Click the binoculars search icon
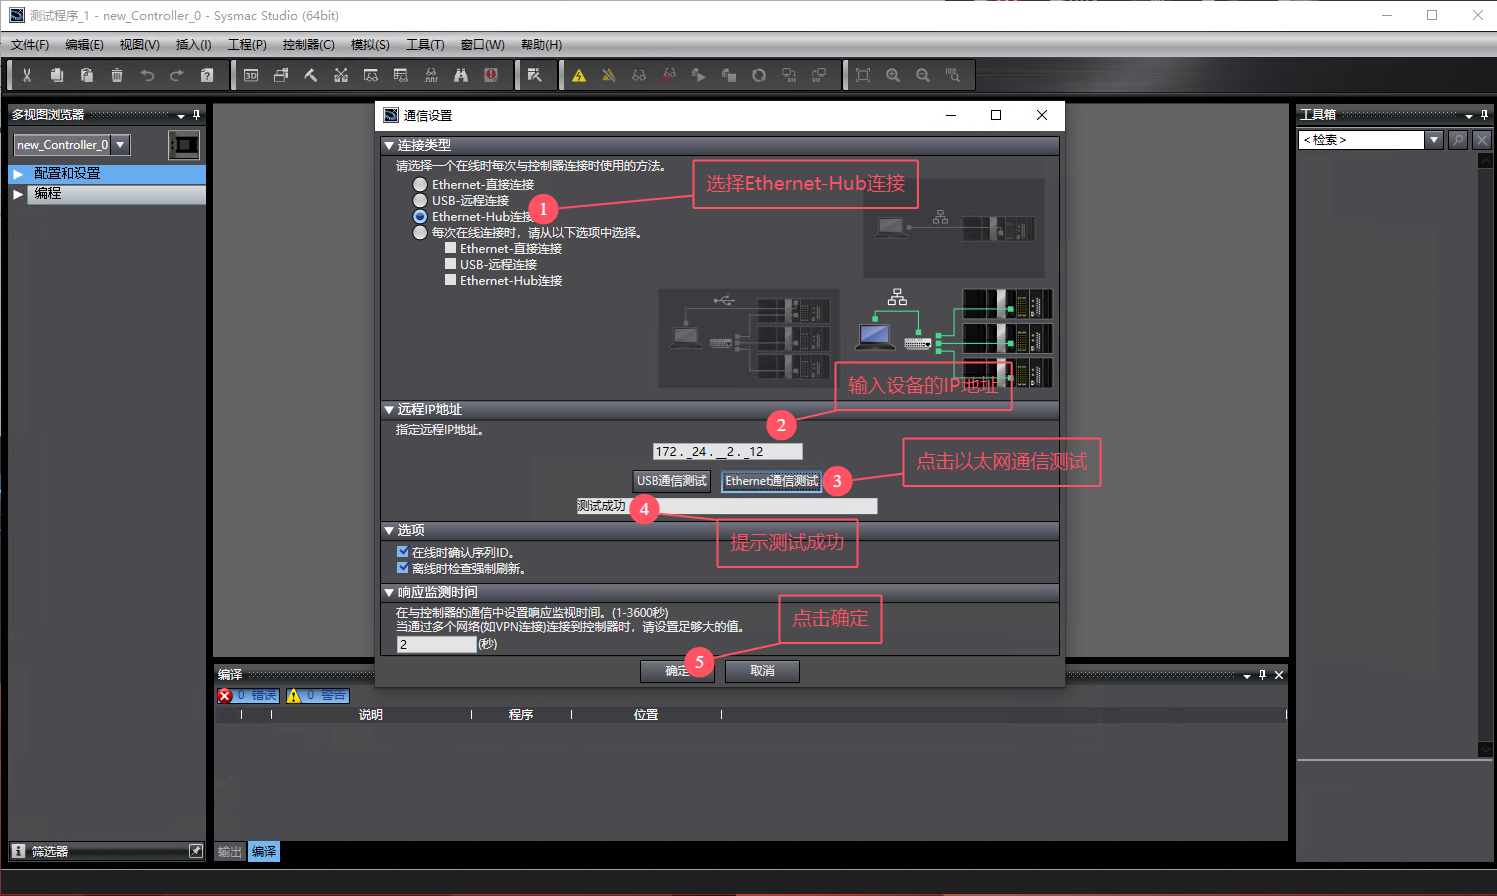This screenshot has height=896, width=1497. tap(461, 75)
